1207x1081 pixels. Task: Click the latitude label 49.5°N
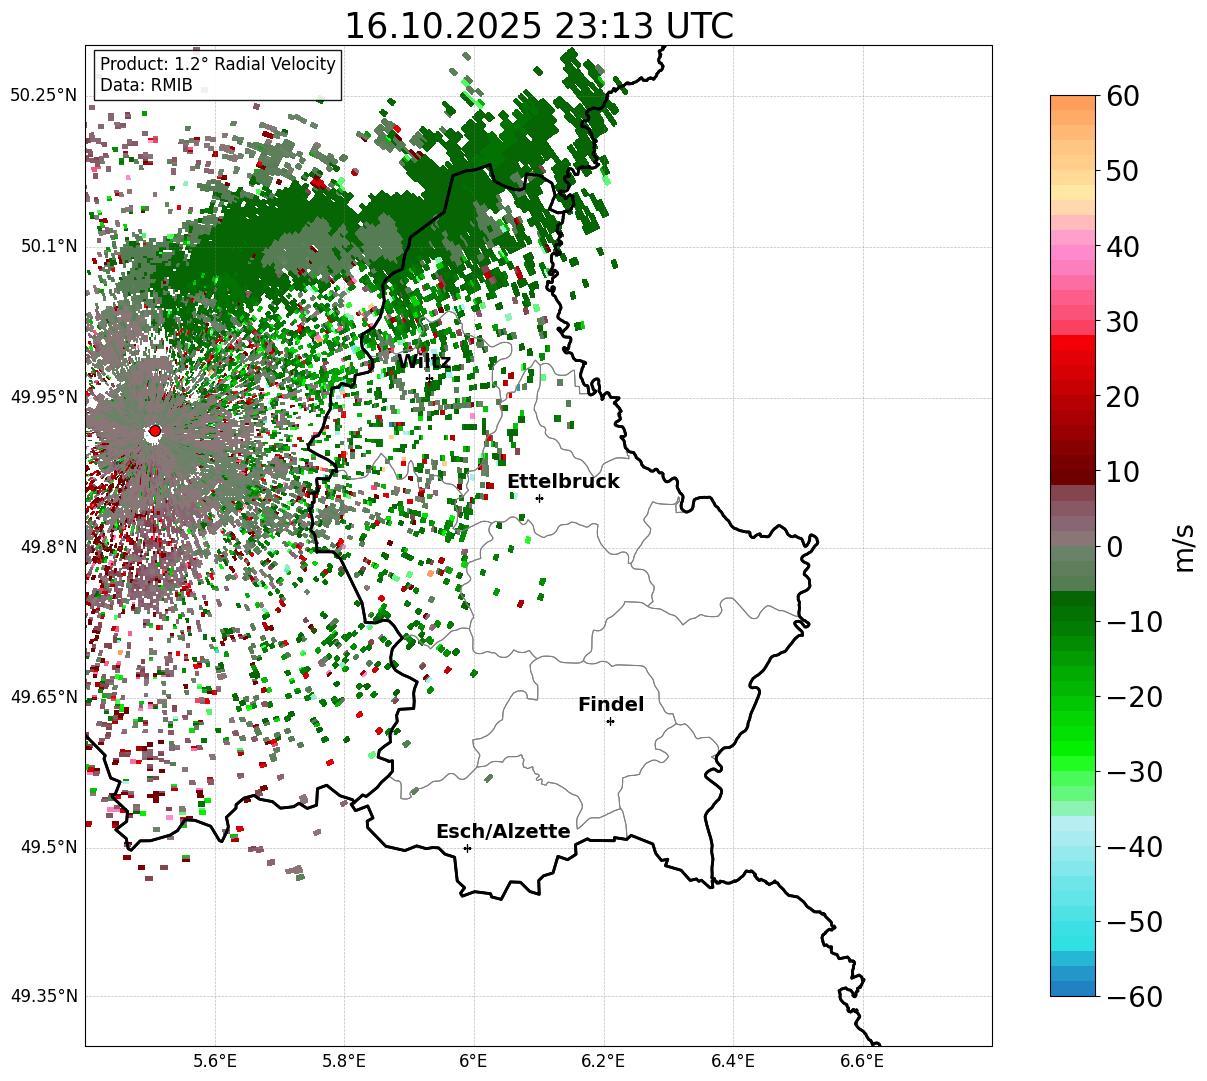(48, 847)
